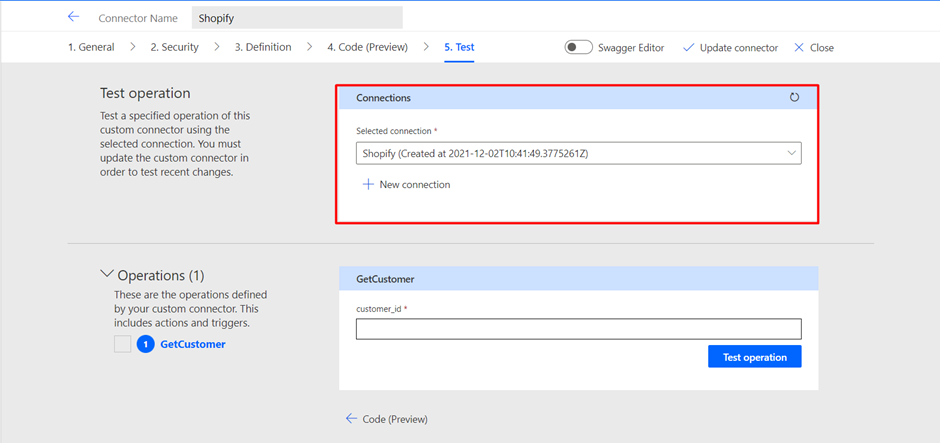The height and width of the screenshot is (443, 940).
Task: Click the Close label in the toolbar
Action: 821,47
